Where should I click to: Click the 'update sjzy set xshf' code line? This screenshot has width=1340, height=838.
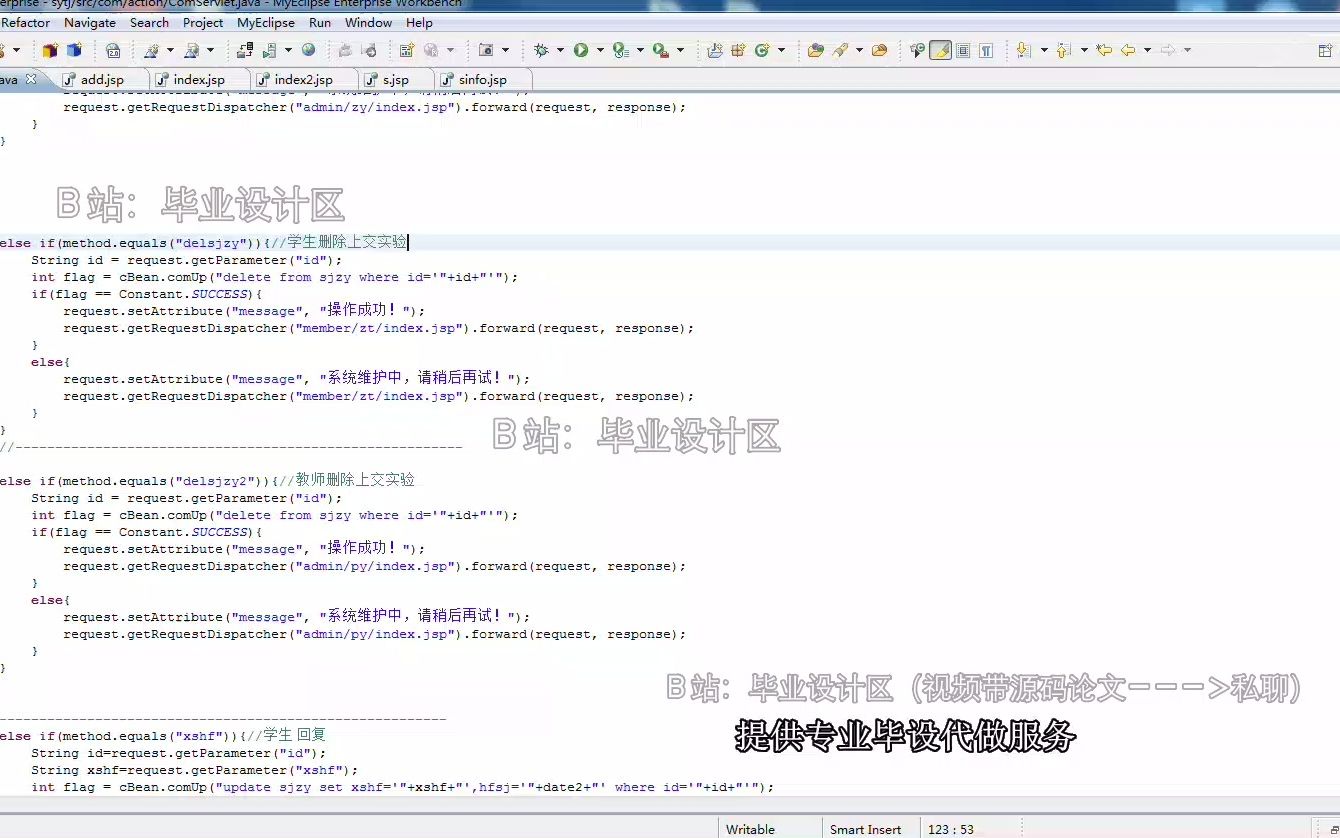pos(403,787)
